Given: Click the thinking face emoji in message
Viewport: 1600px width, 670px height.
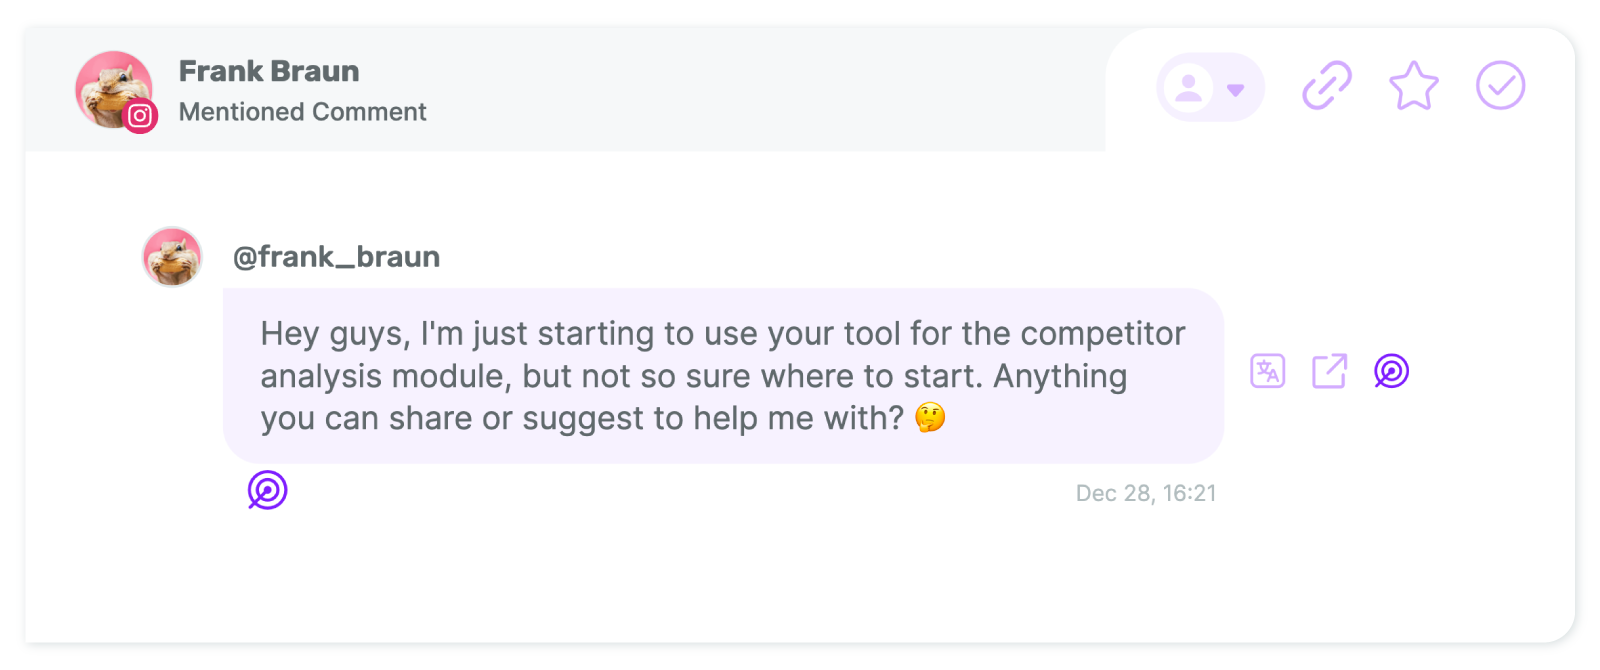Looking at the screenshot, I should point(930,417).
